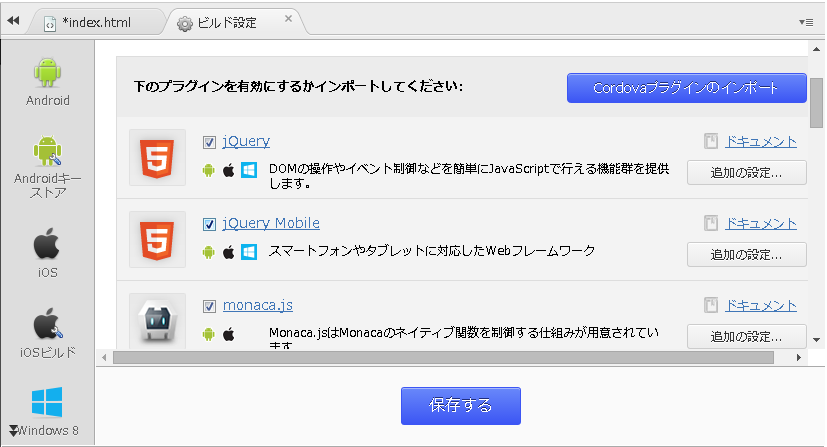Click the document icon beside jQuery Mobile ドキュメント

711,223
